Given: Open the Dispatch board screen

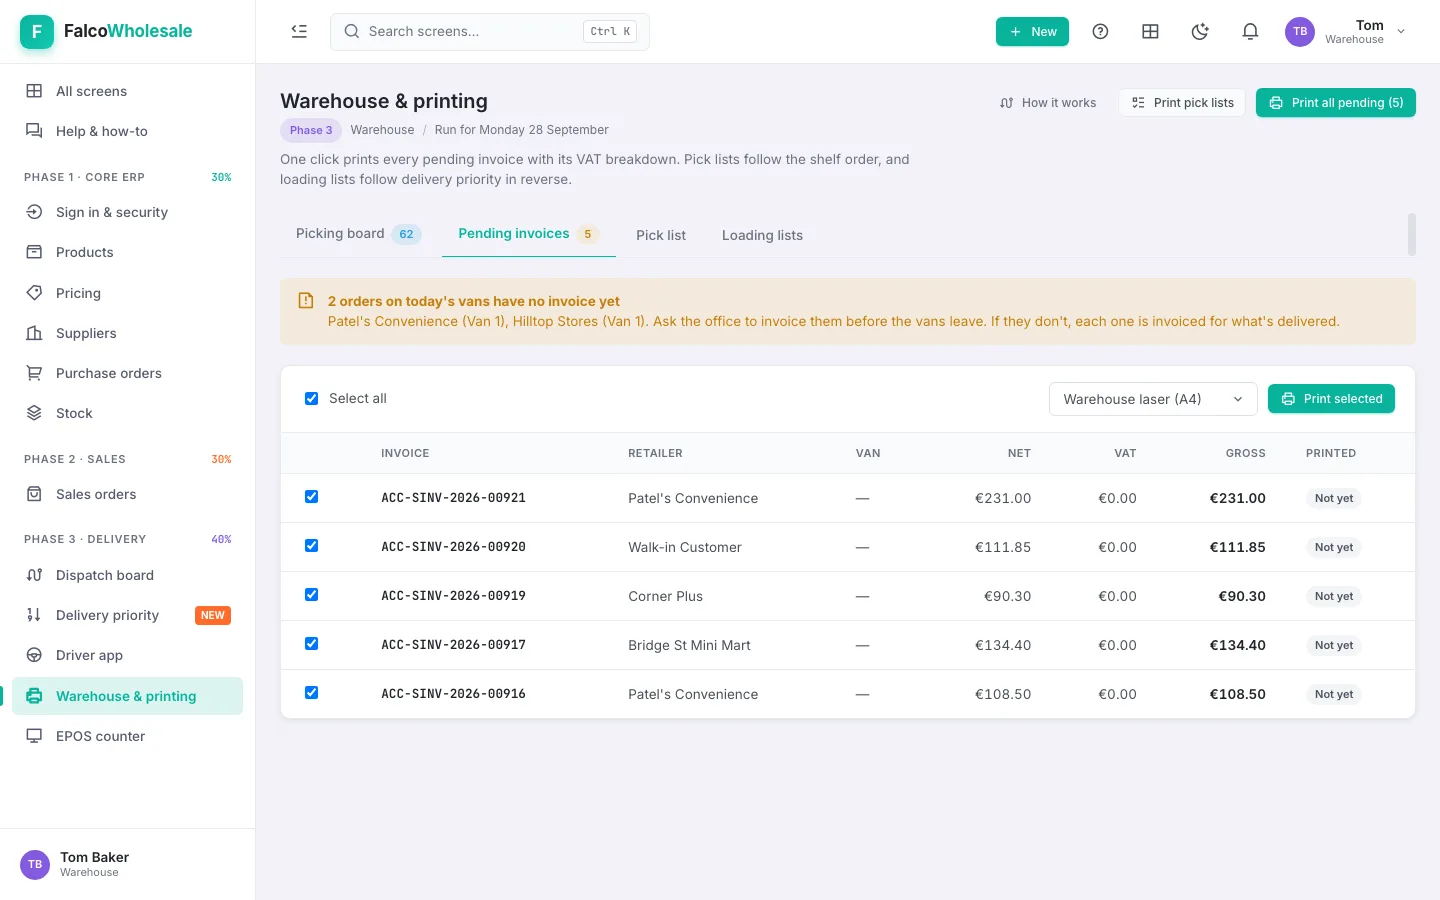Looking at the screenshot, I should 127,575.
